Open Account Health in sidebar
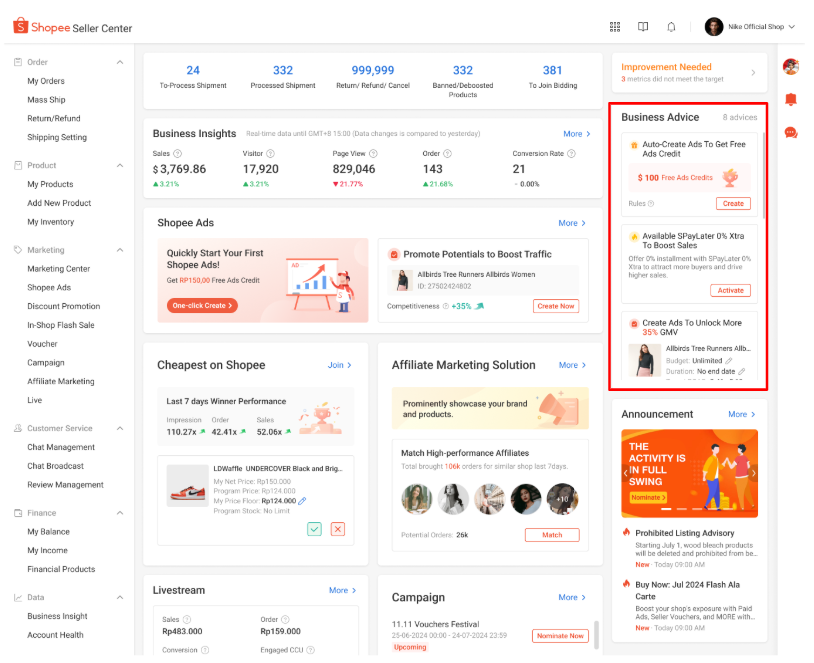814x663 pixels. (x=55, y=635)
